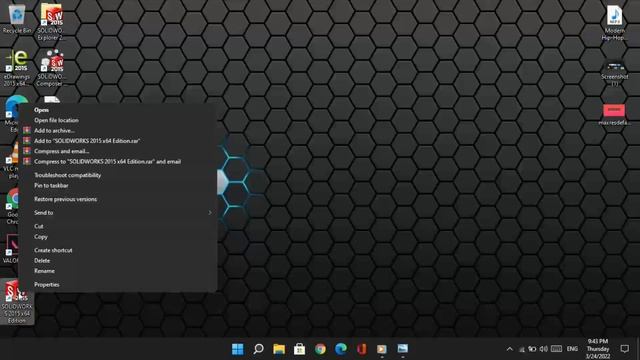Click the volume speaker tray icon
The width and height of the screenshot is (640, 360).
point(543,349)
